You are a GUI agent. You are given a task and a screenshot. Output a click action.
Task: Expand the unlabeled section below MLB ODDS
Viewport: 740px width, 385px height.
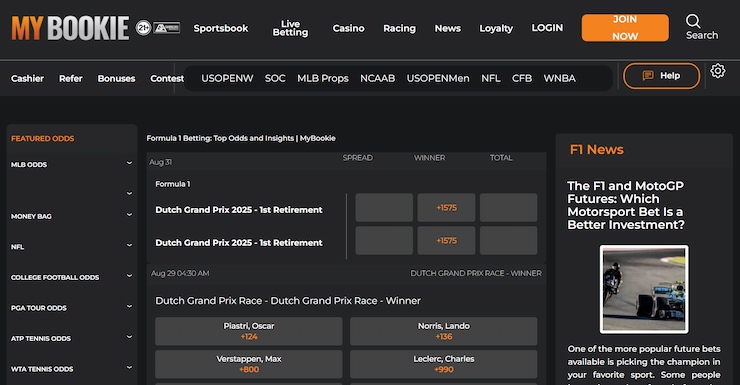click(x=129, y=193)
